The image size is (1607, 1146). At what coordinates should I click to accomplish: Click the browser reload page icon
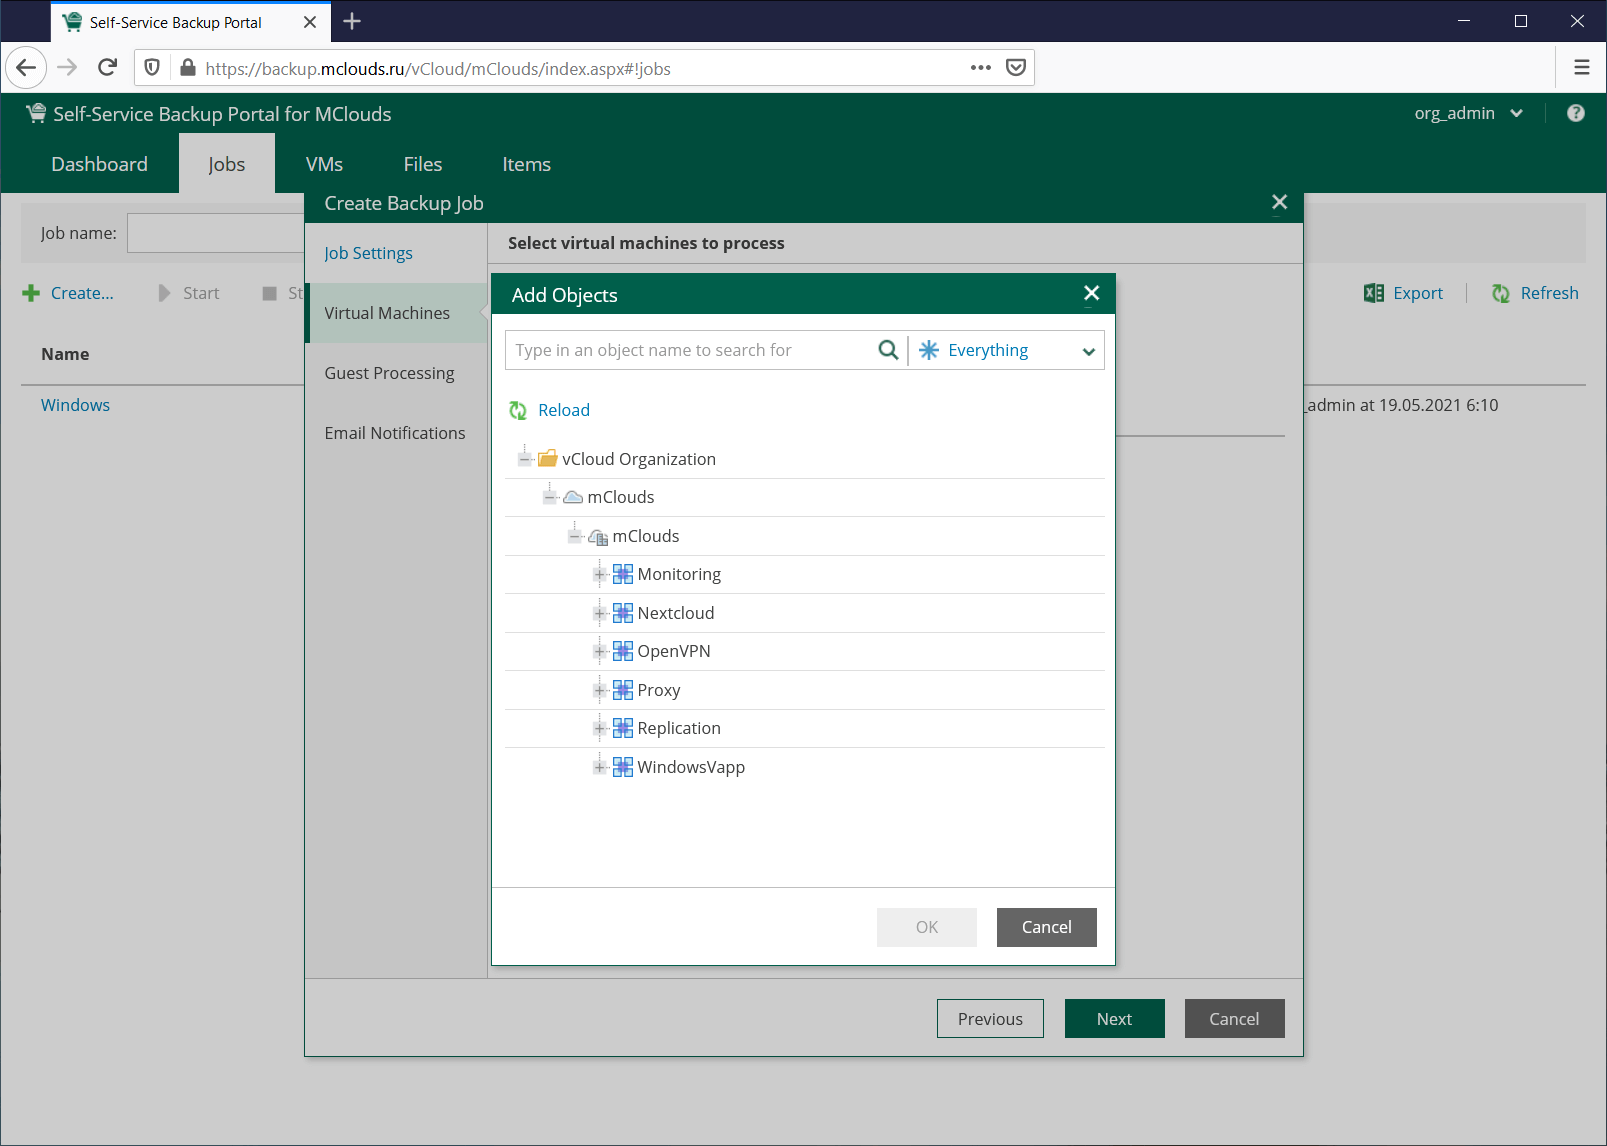coord(107,67)
